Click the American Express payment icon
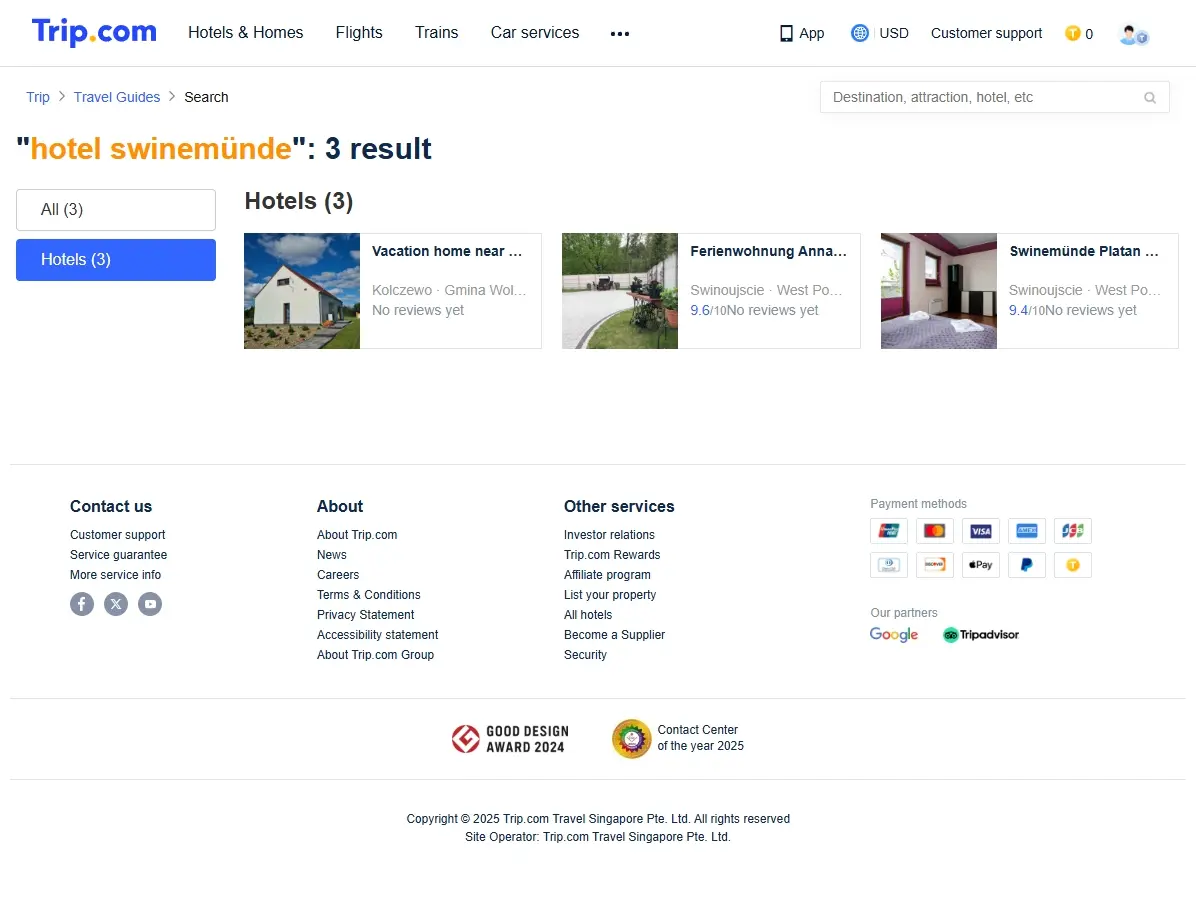The width and height of the screenshot is (1196, 921). 1027,530
